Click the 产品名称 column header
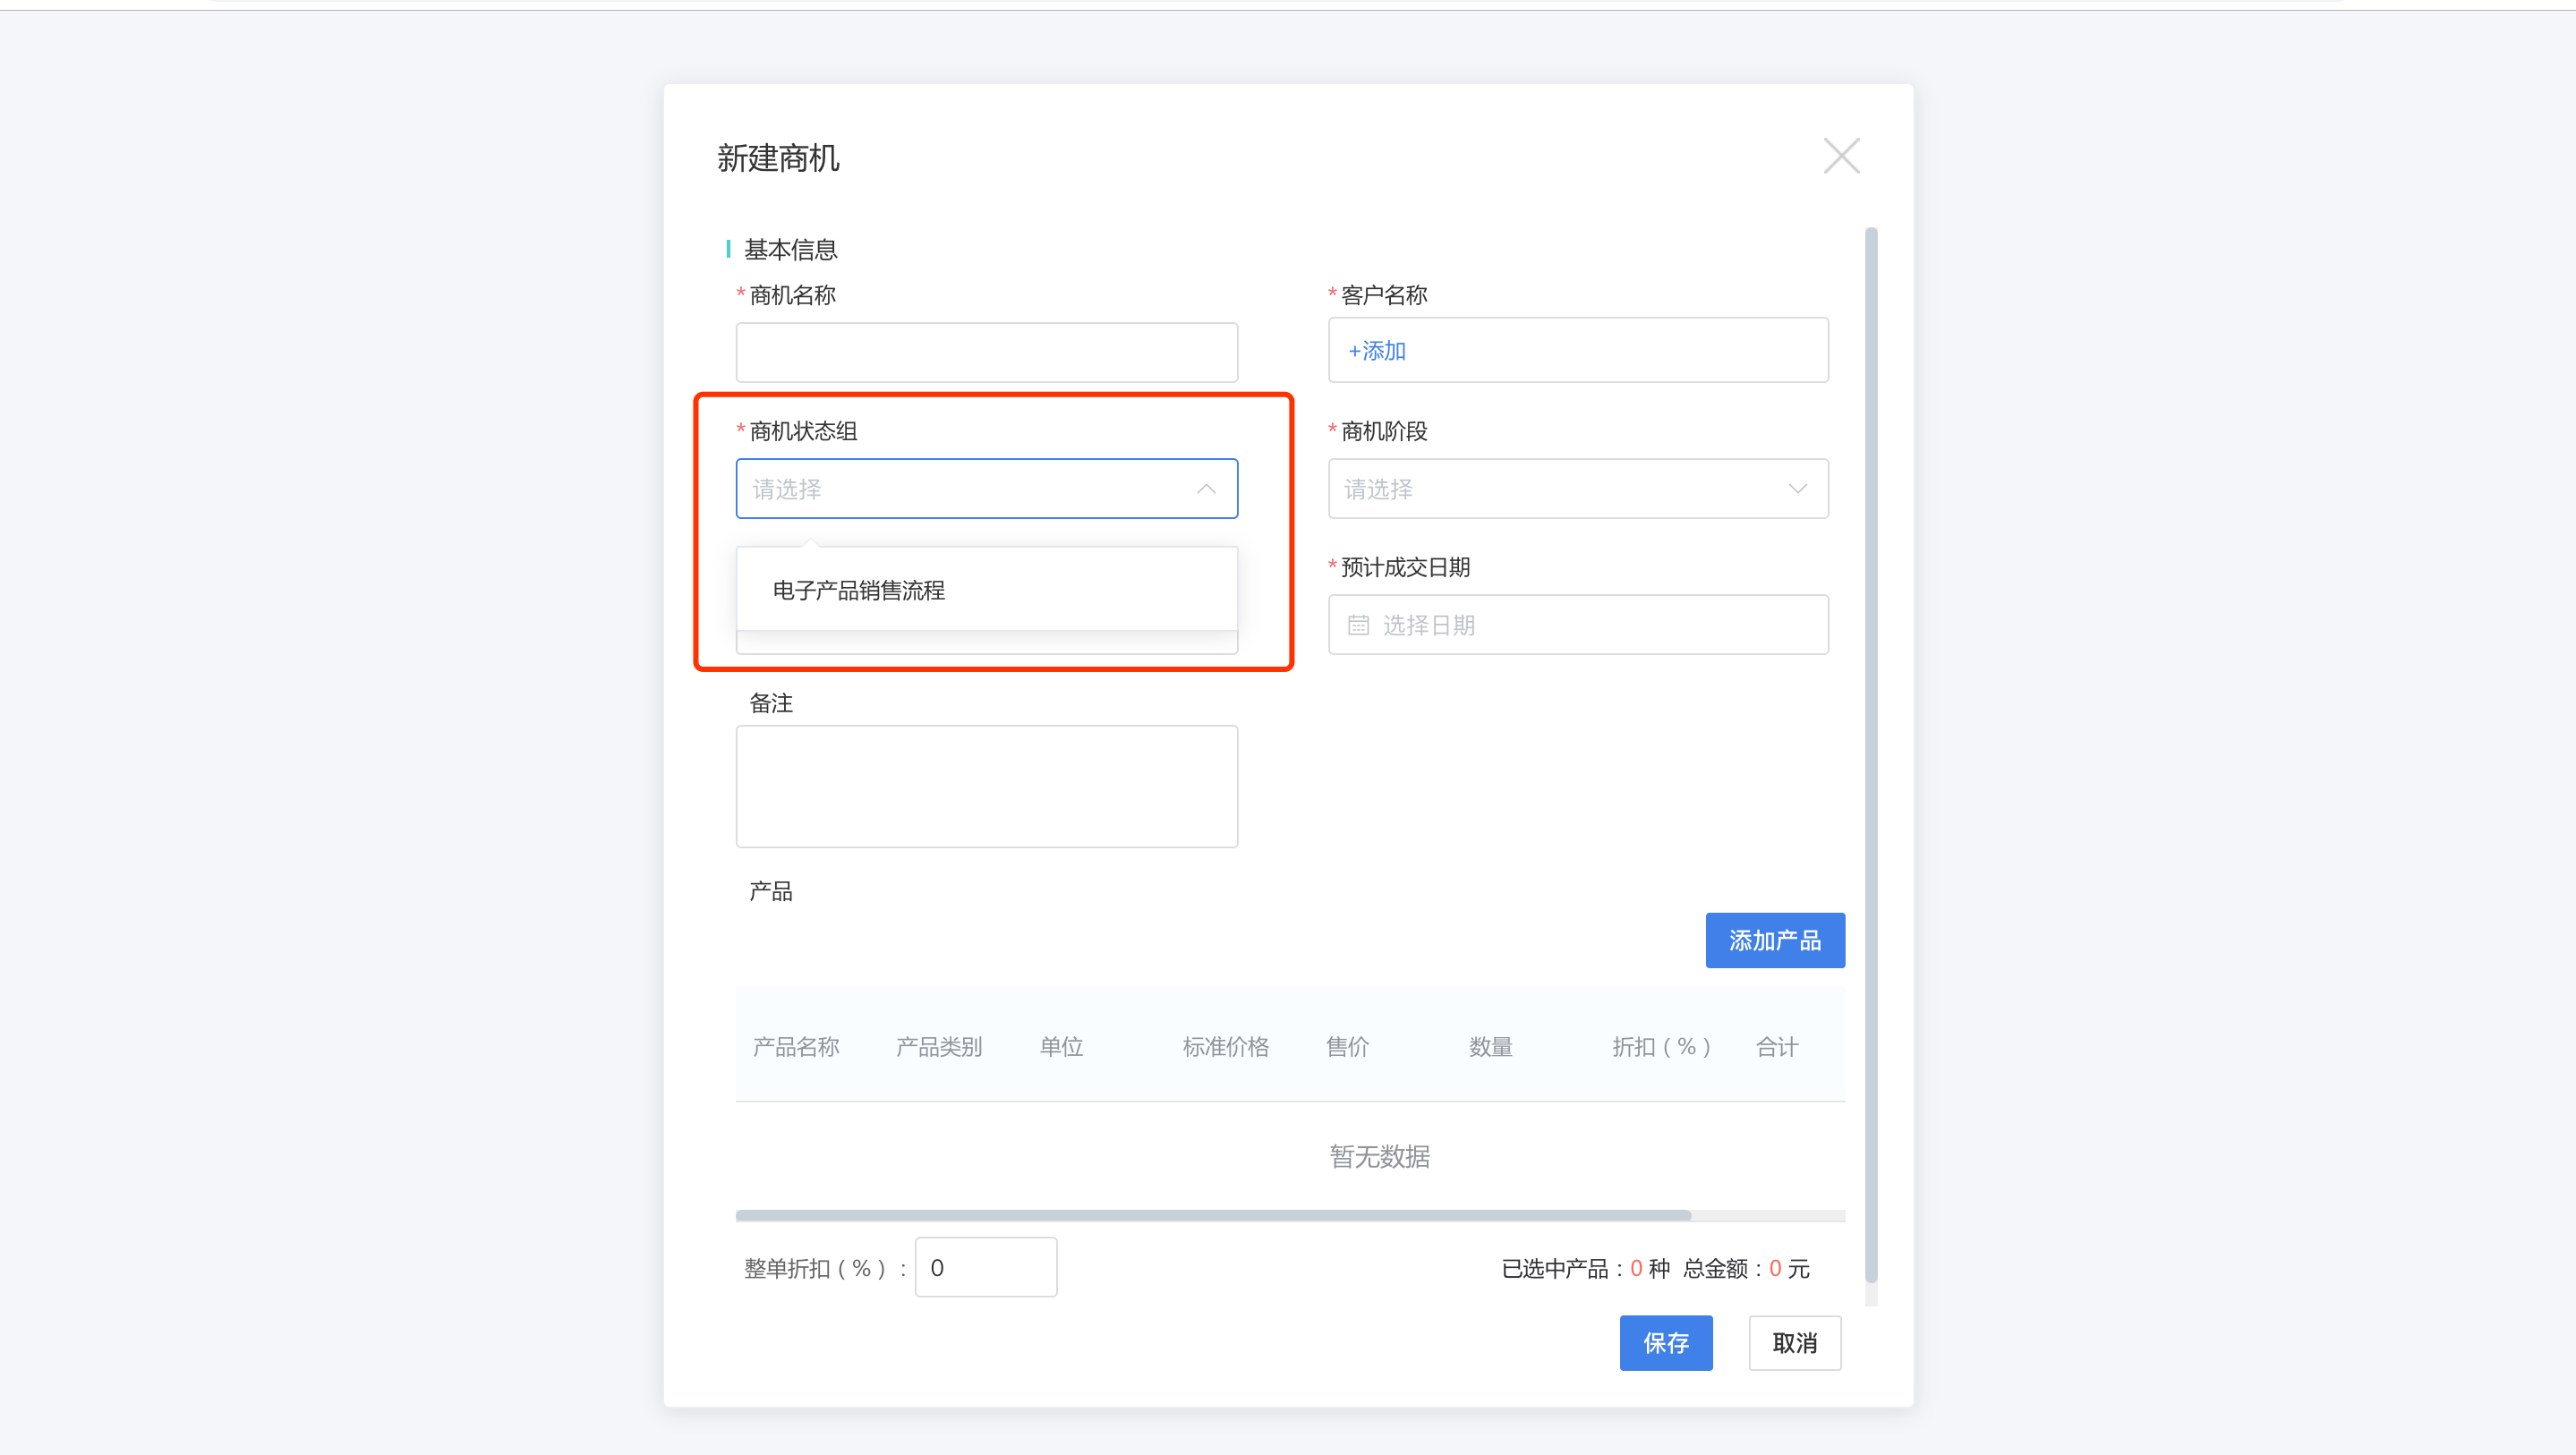 coord(796,1047)
